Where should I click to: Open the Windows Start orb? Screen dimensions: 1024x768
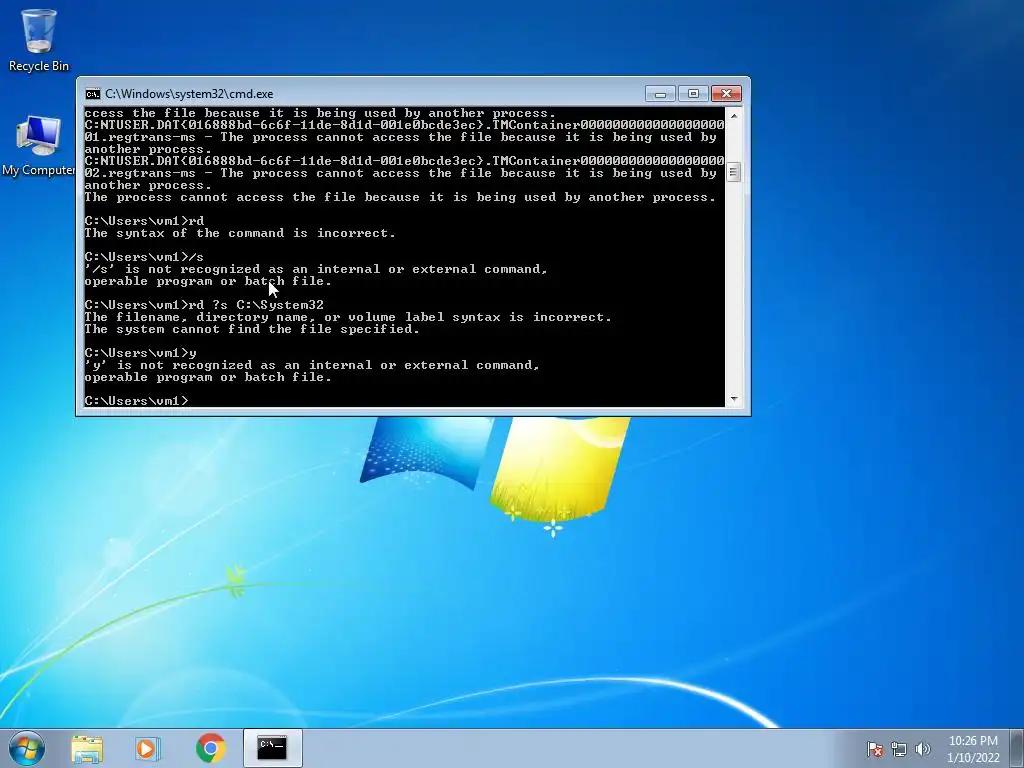coord(27,748)
